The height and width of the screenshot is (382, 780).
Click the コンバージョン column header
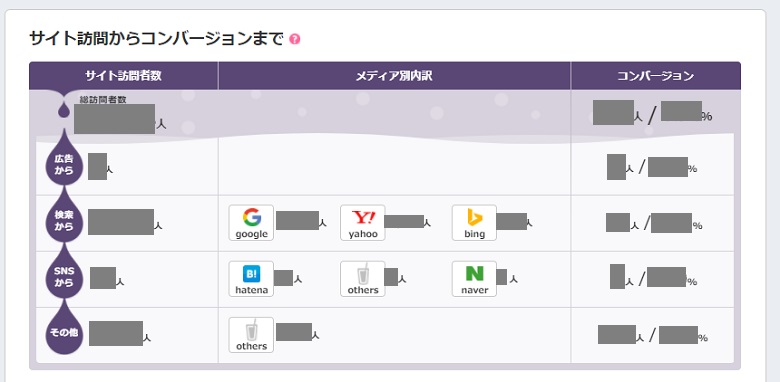pyautogui.click(x=656, y=76)
